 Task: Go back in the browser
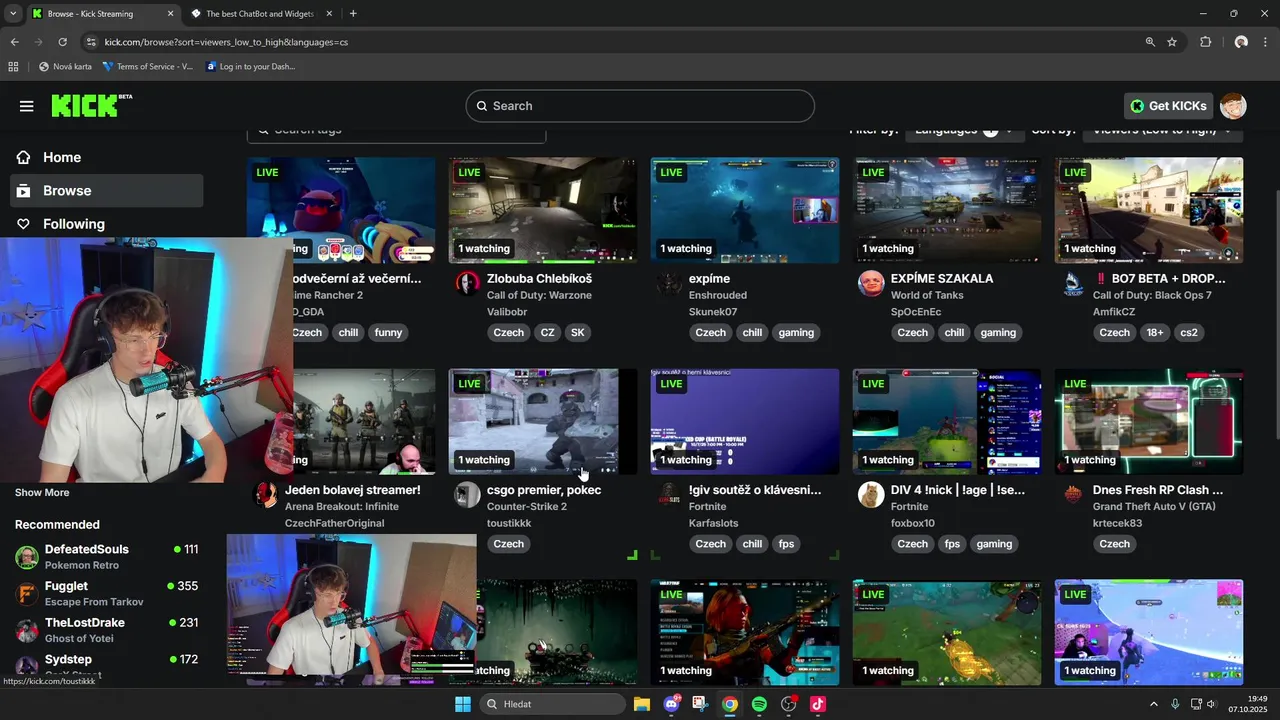pos(14,42)
